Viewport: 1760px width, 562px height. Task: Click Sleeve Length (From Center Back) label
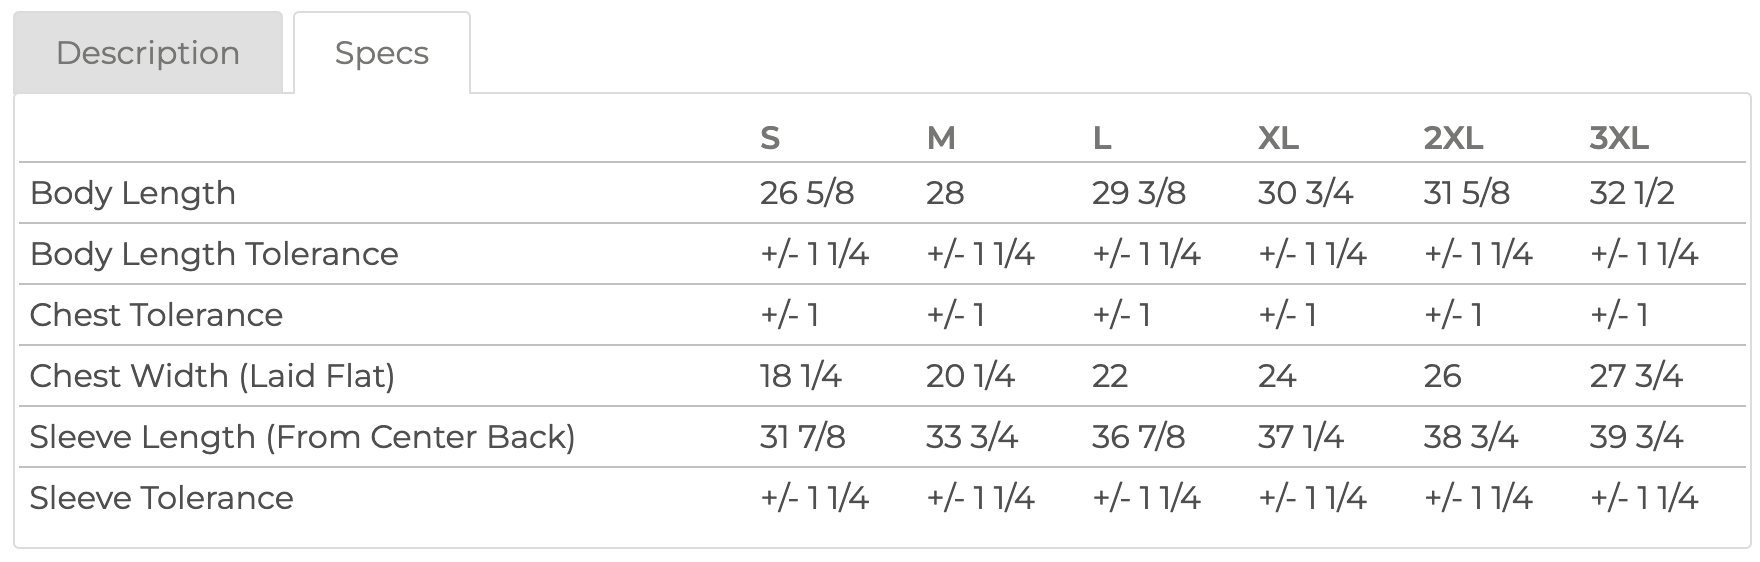(302, 437)
